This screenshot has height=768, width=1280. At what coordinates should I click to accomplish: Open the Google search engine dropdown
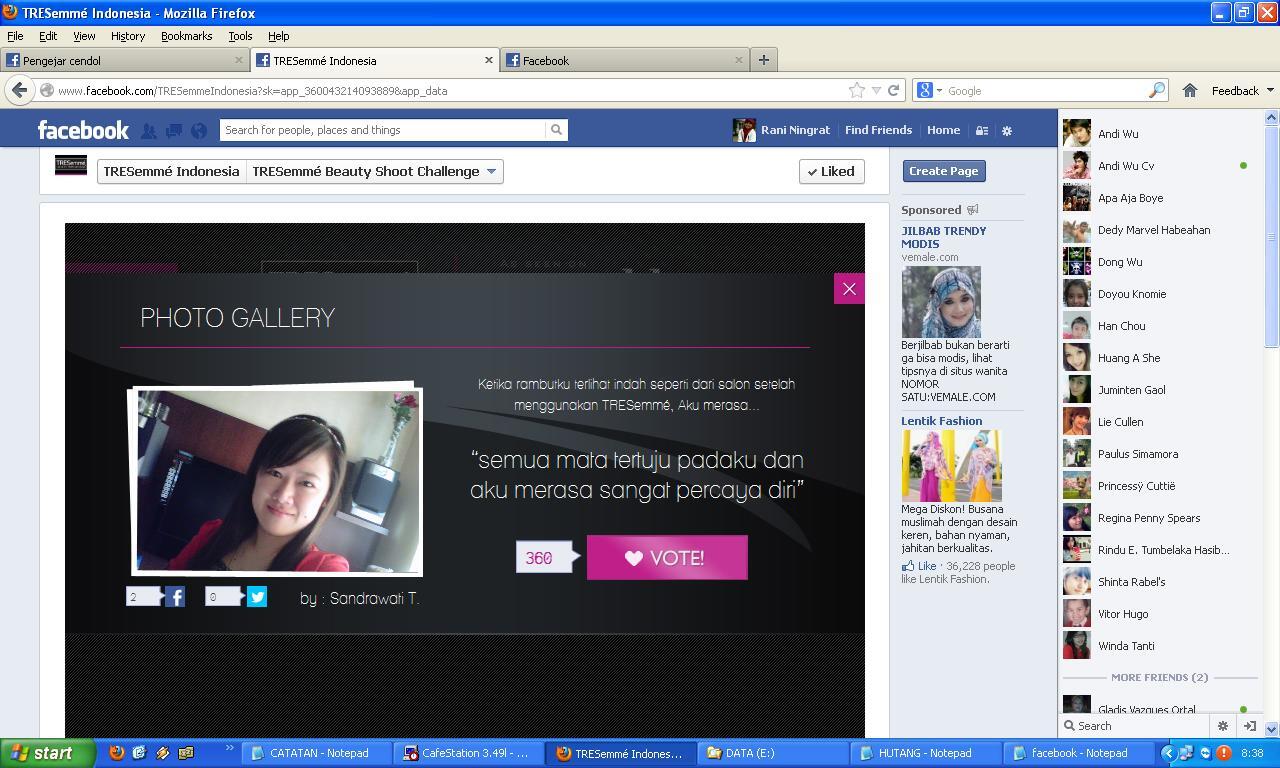tap(929, 90)
